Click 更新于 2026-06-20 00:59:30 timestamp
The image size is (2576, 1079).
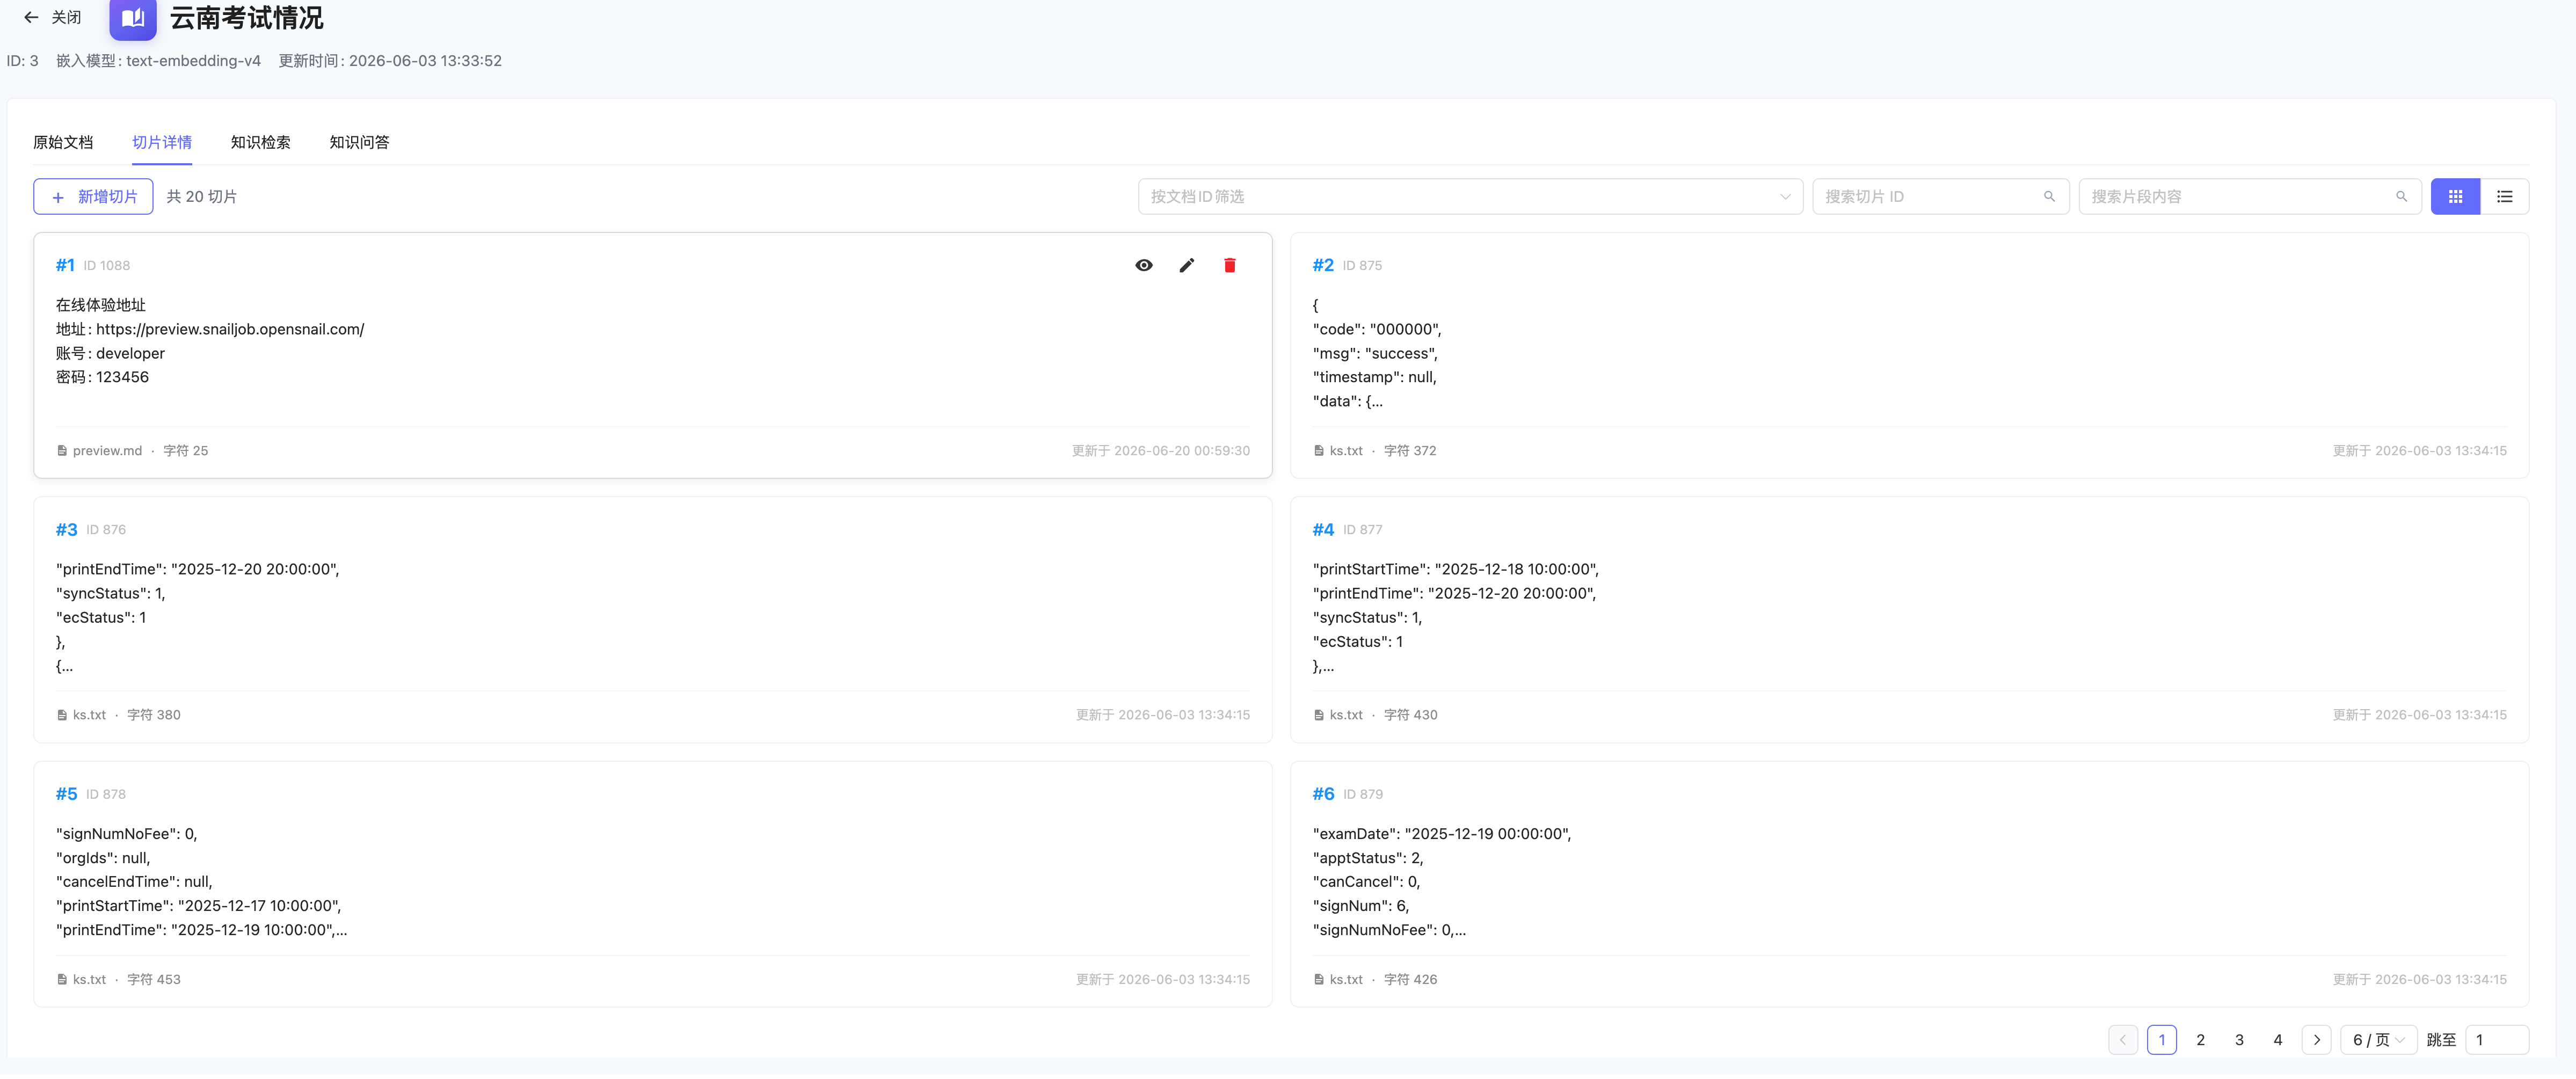click(1160, 451)
